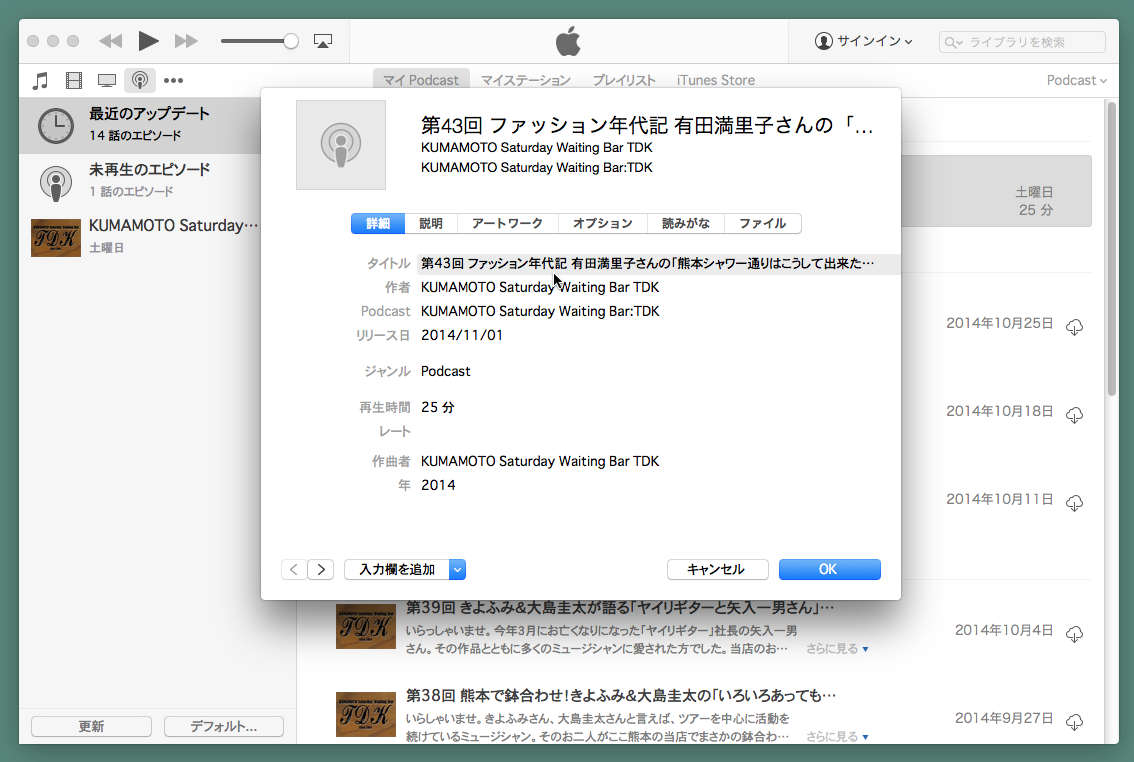The image size is (1134, 762).
Task: Click the デフォルト… button
Action: [223, 726]
